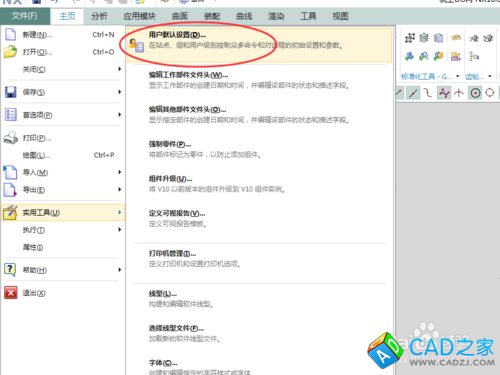Choose 强制零件(P)... entry
This screenshot has width=500, height=375.
259,149
